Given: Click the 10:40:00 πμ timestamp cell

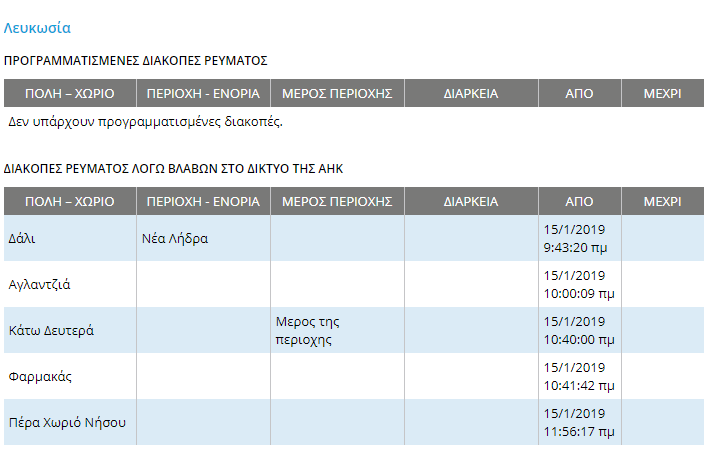Looking at the screenshot, I should coord(580,330).
